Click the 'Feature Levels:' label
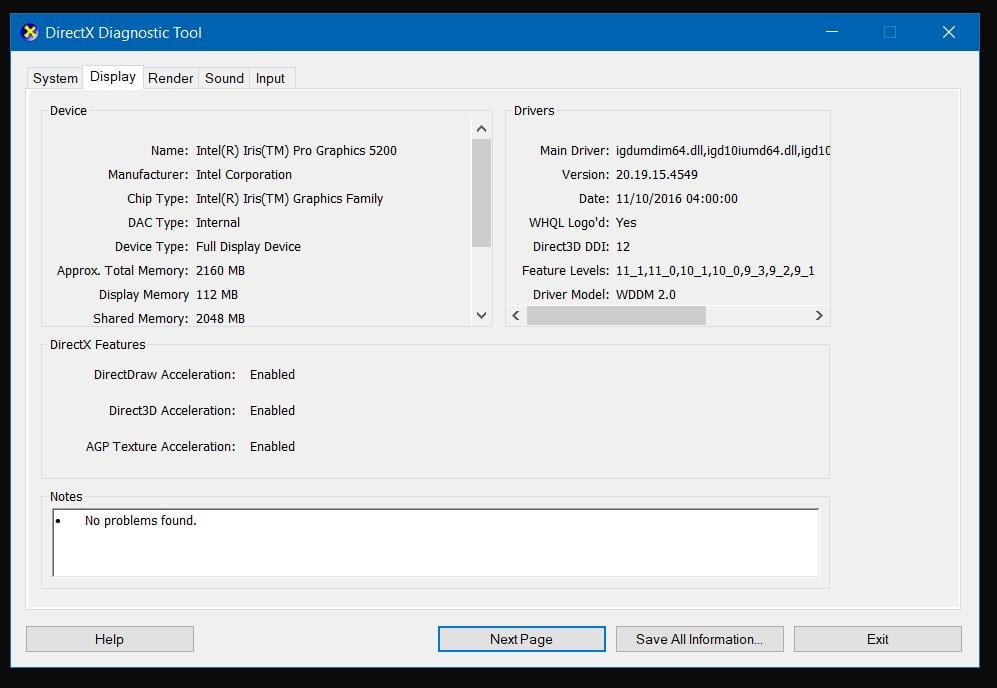997x688 pixels. pyautogui.click(x=565, y=271)
